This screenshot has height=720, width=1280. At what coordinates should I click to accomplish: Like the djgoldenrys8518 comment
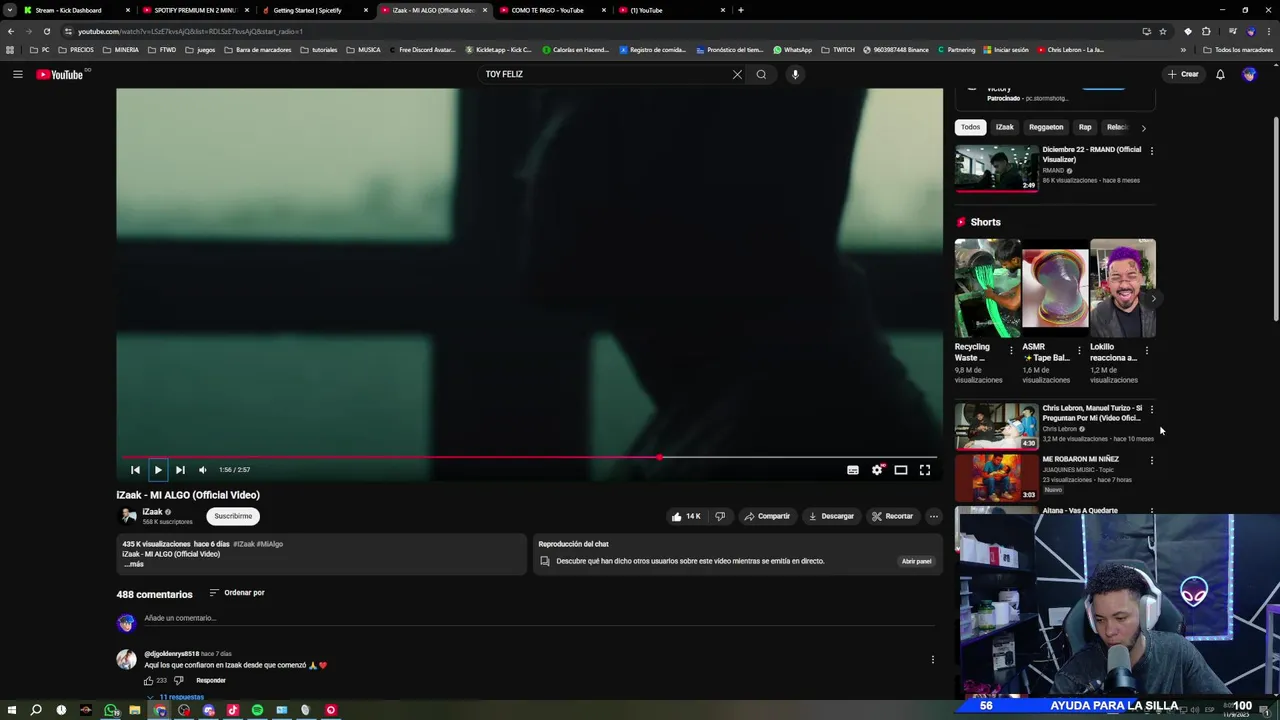click(x=149, y=680)
